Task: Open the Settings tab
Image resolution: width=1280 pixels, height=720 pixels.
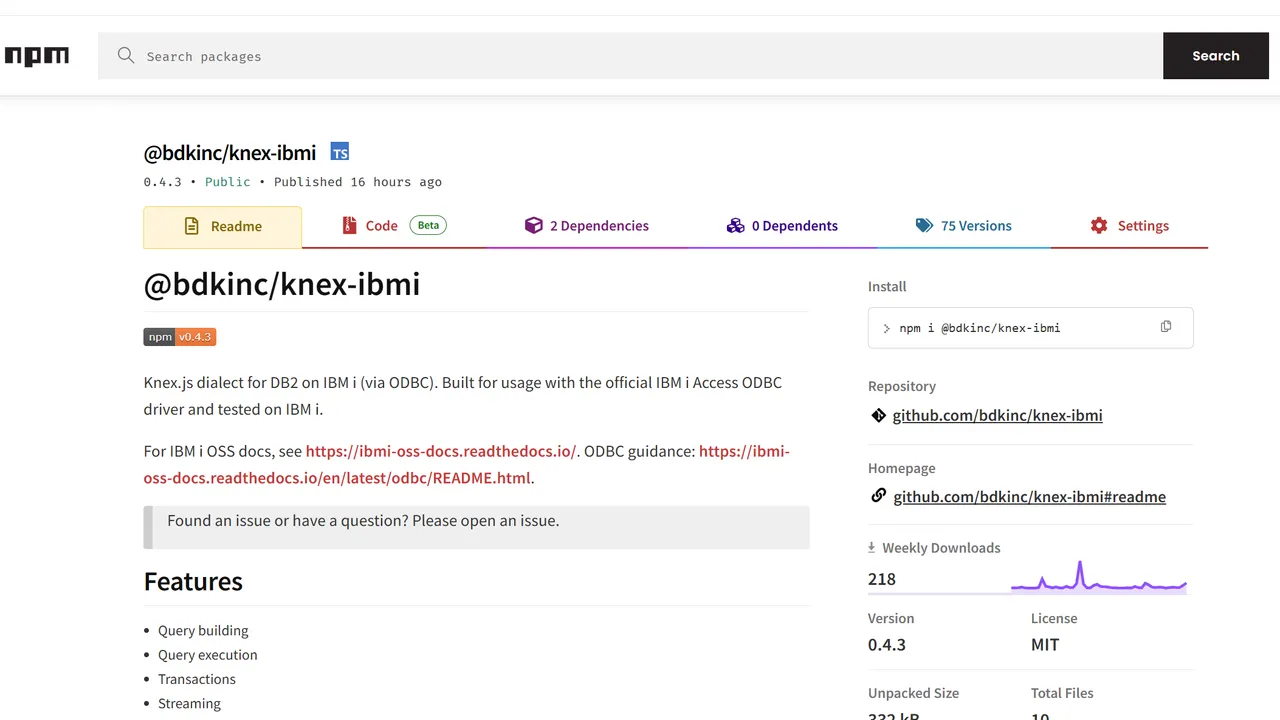Action: tap(1129, 226)
